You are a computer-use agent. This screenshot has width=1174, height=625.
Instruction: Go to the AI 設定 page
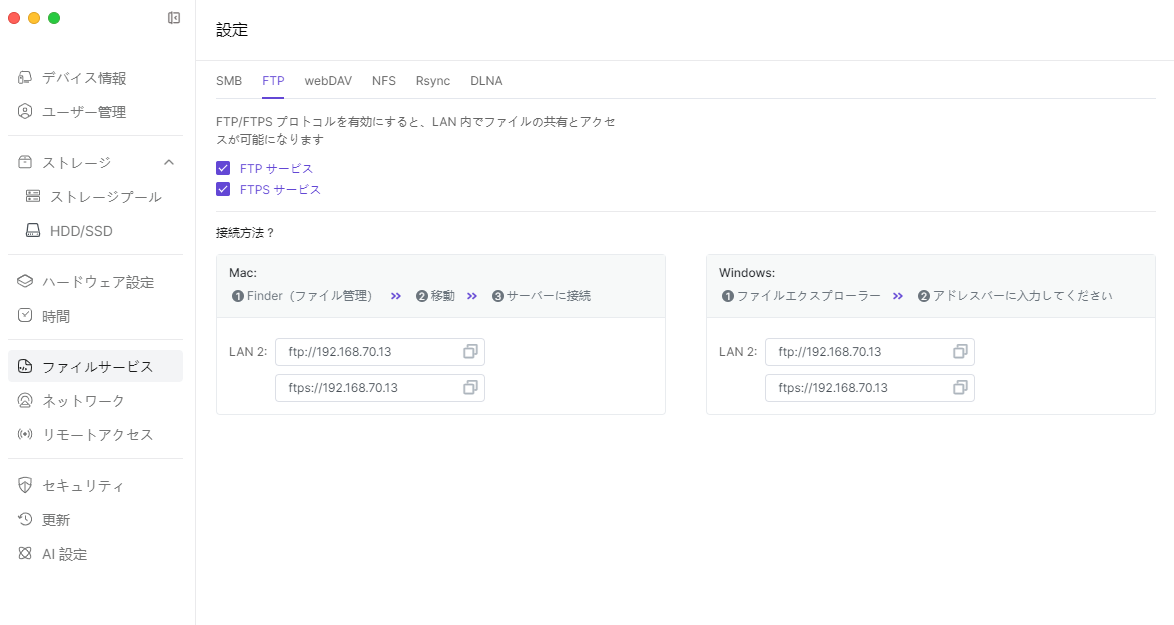pos(64,554)
